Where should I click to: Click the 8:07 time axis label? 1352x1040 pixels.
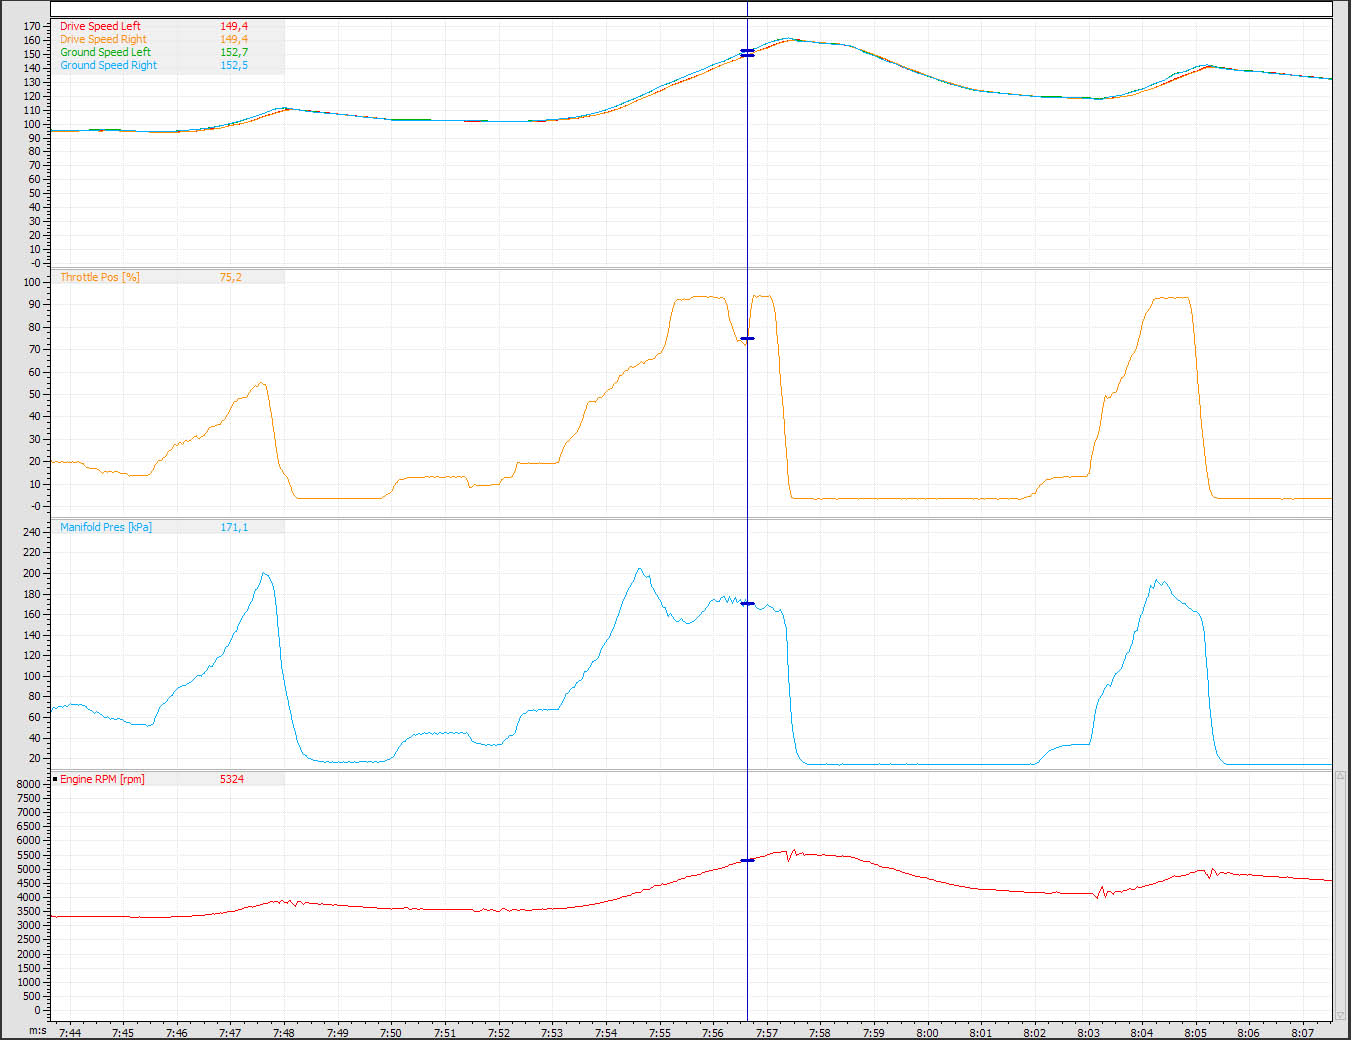click(x=1302, y=1033)
